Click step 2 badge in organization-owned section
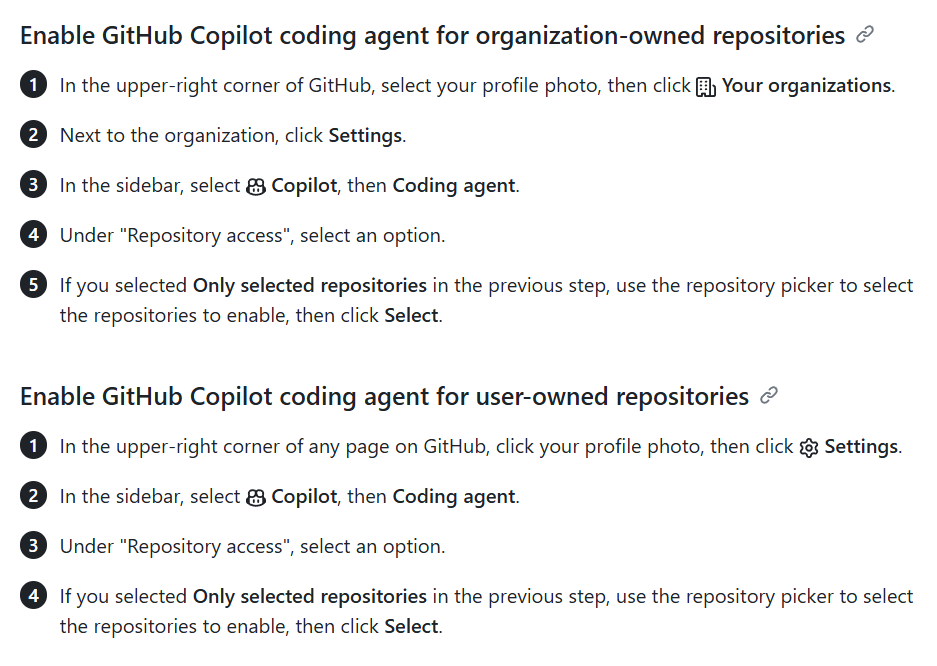 tap(33, 134)
